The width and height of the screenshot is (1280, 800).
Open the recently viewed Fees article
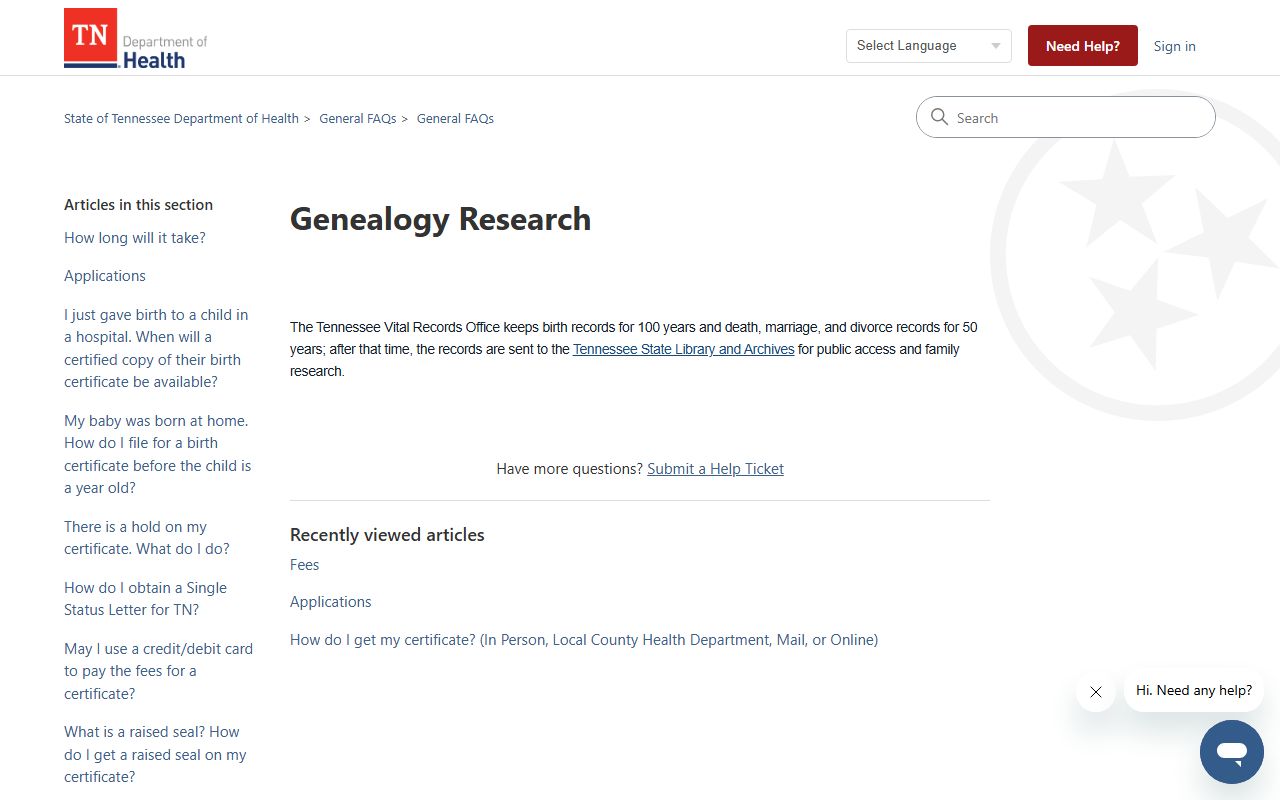(304, 565)
